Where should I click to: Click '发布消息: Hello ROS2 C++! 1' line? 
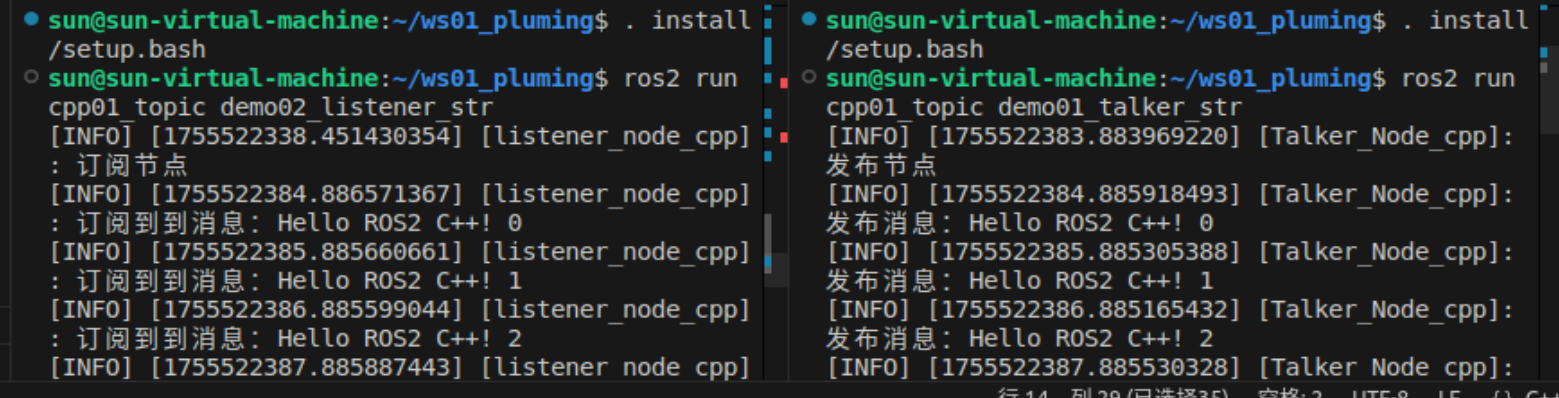(x=1020, y=280)
